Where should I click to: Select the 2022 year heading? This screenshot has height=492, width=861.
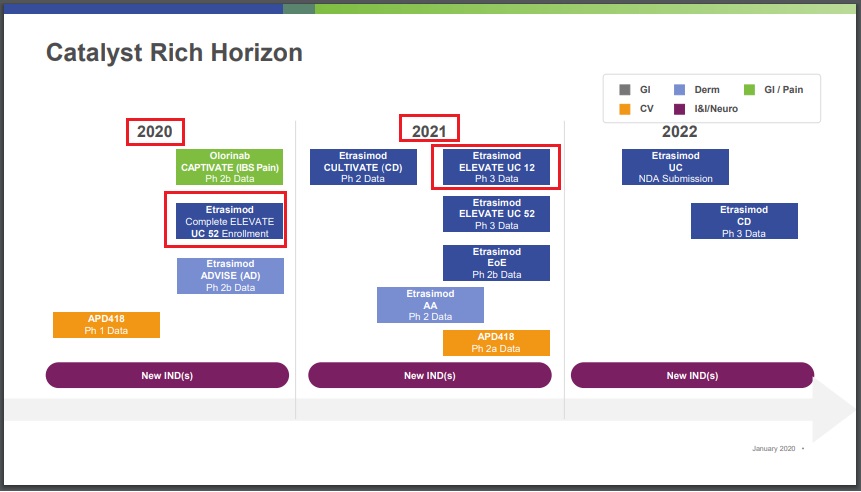679,132
